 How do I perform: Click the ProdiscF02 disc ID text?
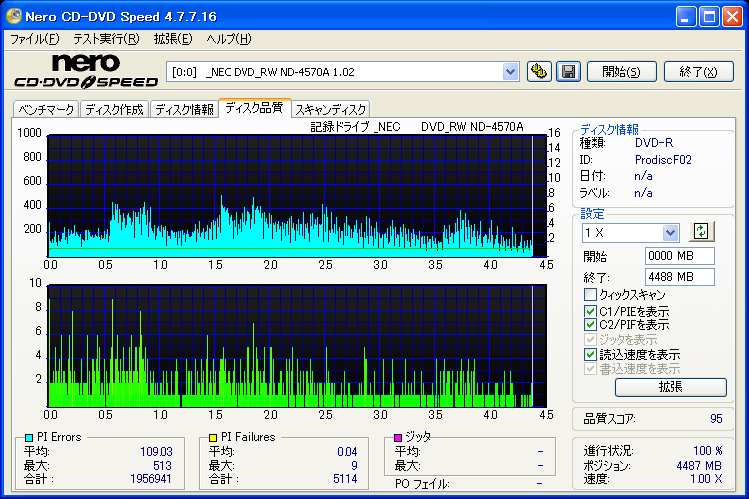663,159
